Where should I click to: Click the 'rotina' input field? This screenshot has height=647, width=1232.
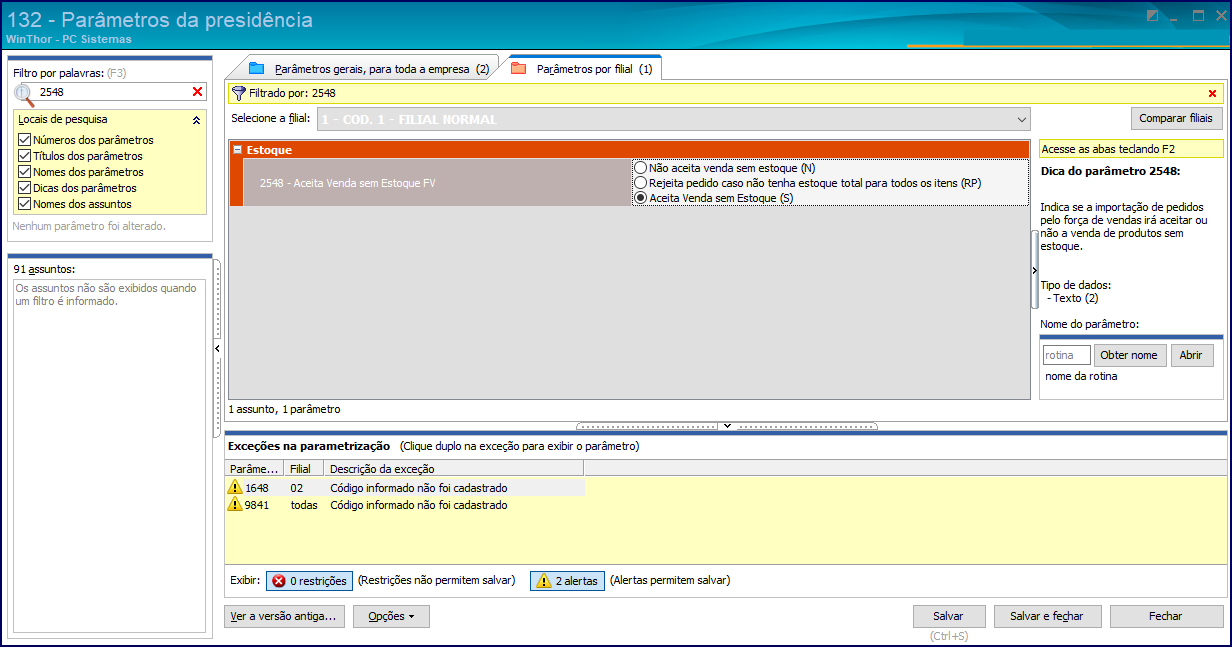1066,355
